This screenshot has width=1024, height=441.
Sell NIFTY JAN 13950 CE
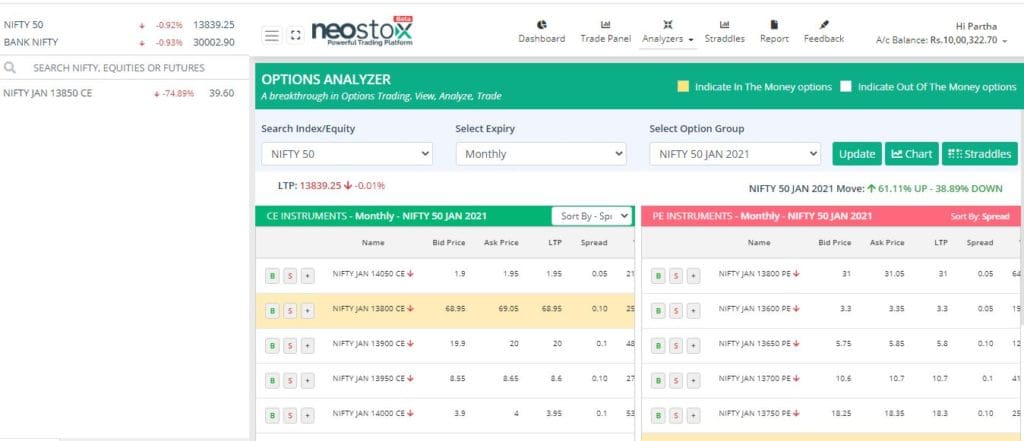point(290,380)
